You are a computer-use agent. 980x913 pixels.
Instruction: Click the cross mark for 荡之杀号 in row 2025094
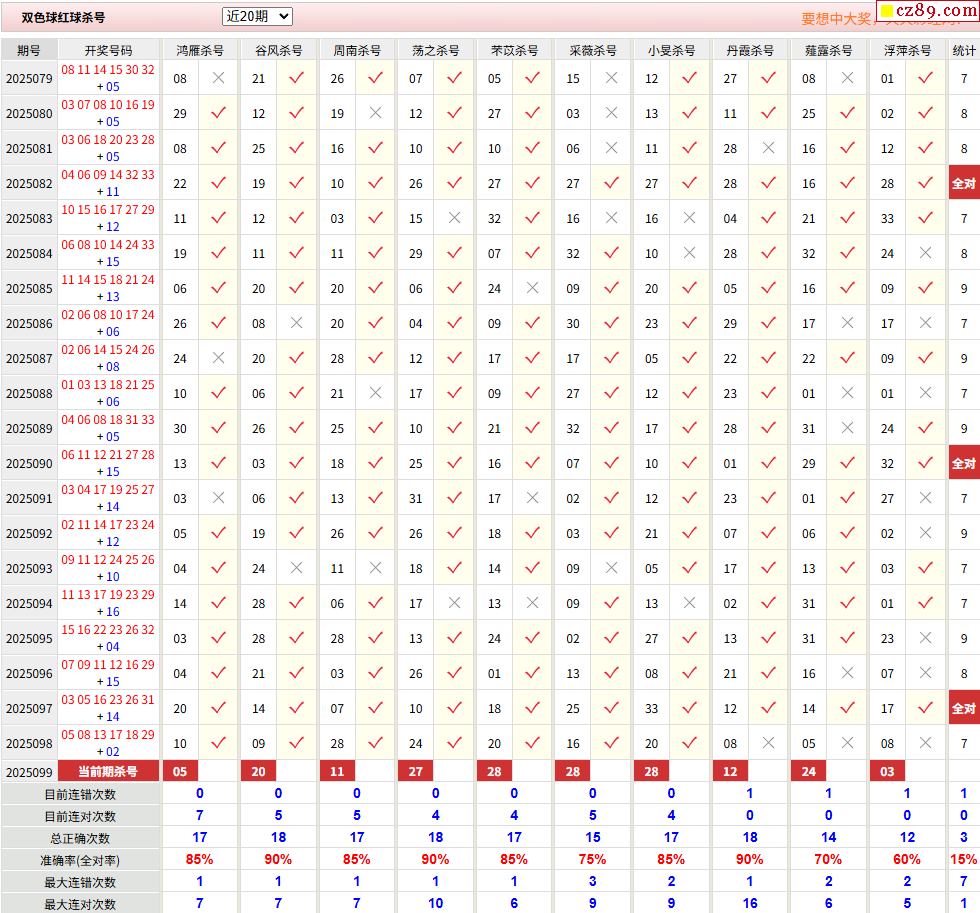(454, 603)
